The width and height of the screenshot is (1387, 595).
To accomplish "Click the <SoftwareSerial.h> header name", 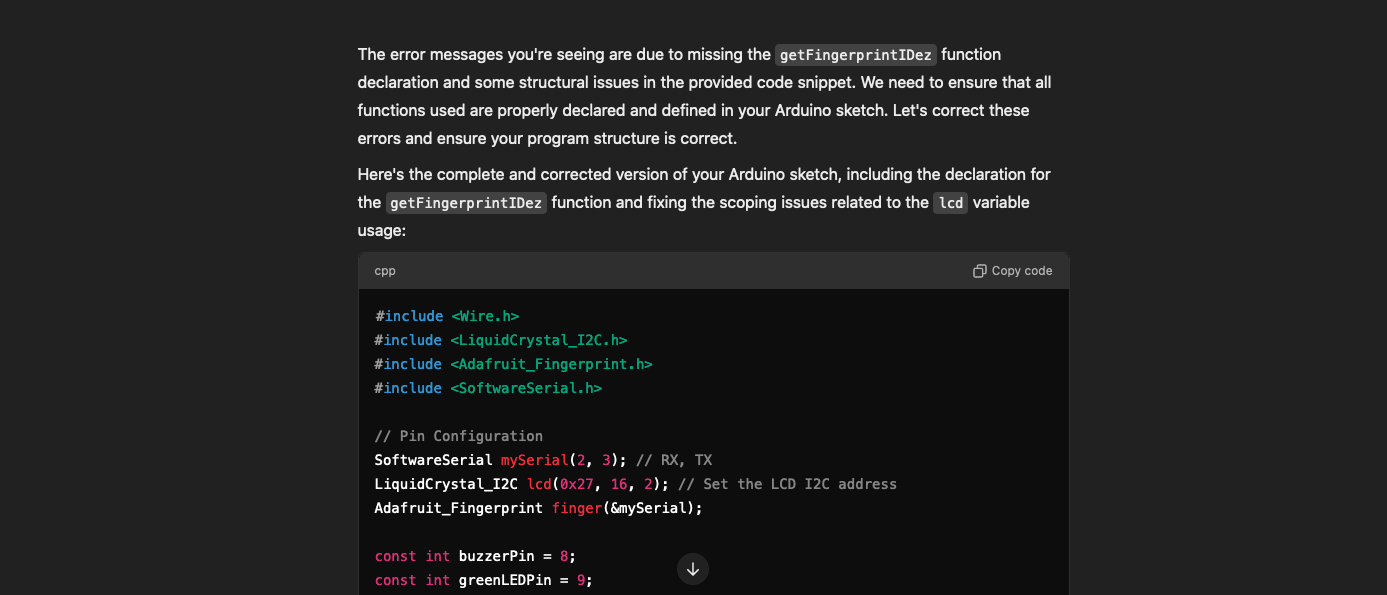I will (526, 388).
